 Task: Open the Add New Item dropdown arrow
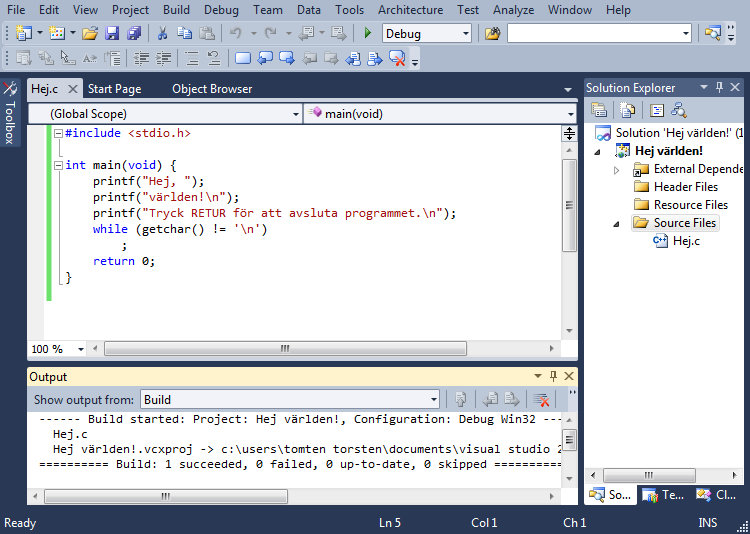pyautogui.click(x=73, y=33)
